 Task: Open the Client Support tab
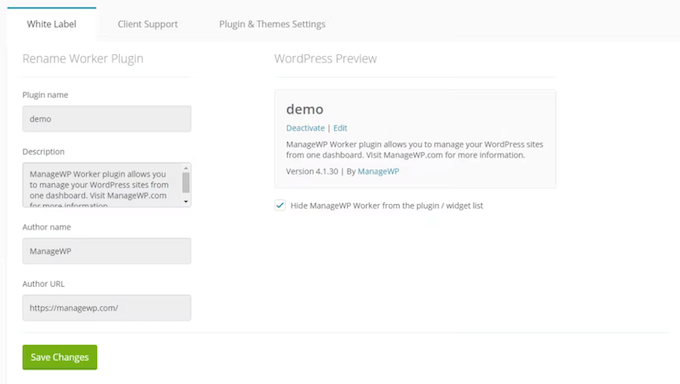click(x=147, y=24)
